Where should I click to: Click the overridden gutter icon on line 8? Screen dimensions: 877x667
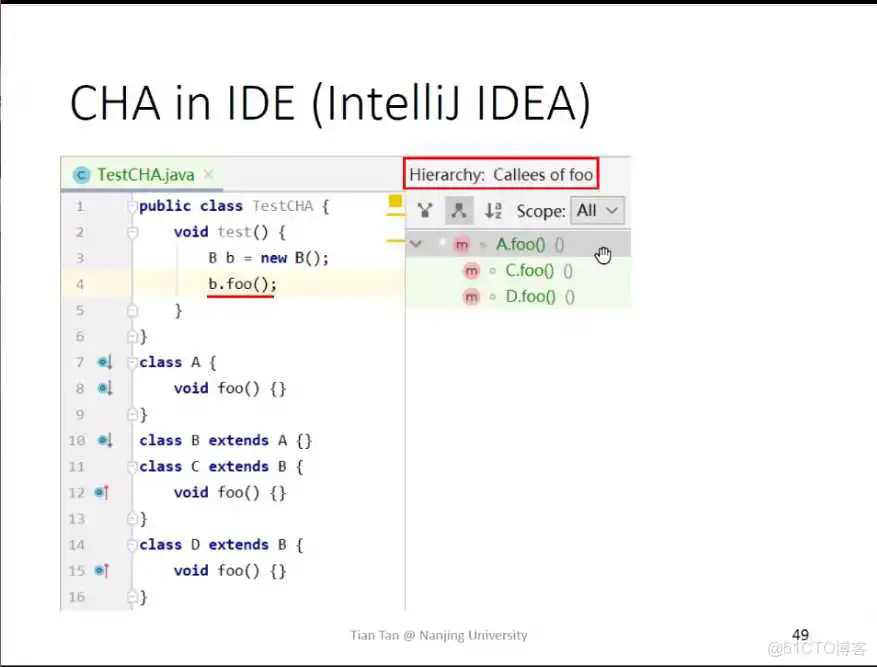pyautogui.click(x=105, y=388)
